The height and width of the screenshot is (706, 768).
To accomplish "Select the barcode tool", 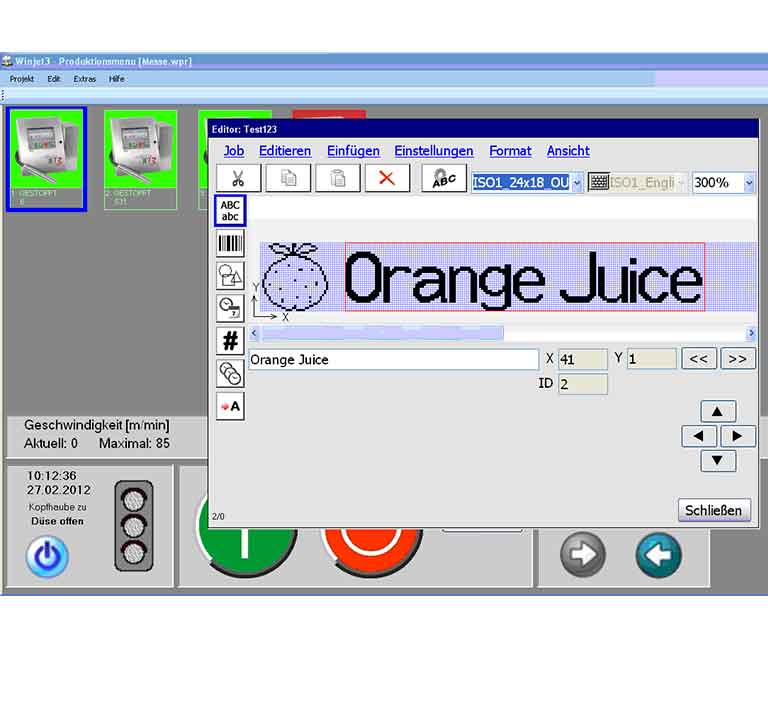I will [230, 243].
